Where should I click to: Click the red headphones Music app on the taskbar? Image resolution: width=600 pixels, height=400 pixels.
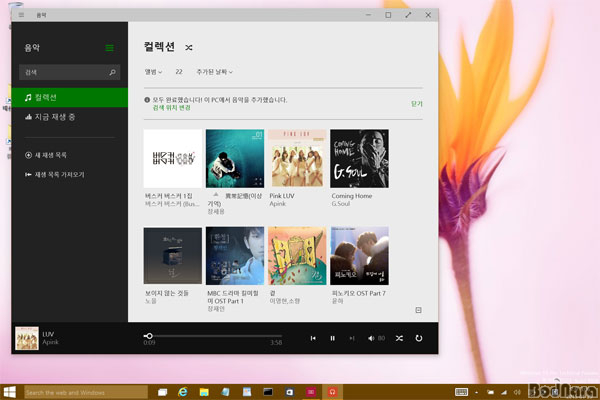click(x=332, y=392)
